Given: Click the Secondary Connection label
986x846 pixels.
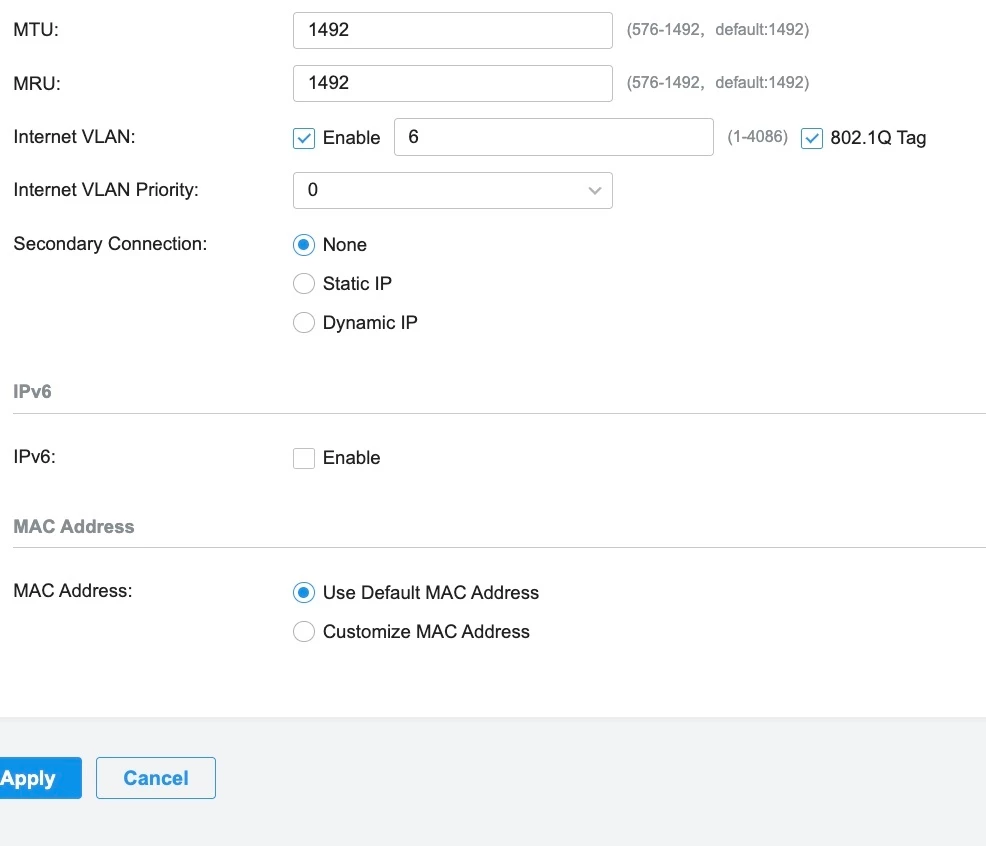Looking at the screenshot, I should [110, 244].
